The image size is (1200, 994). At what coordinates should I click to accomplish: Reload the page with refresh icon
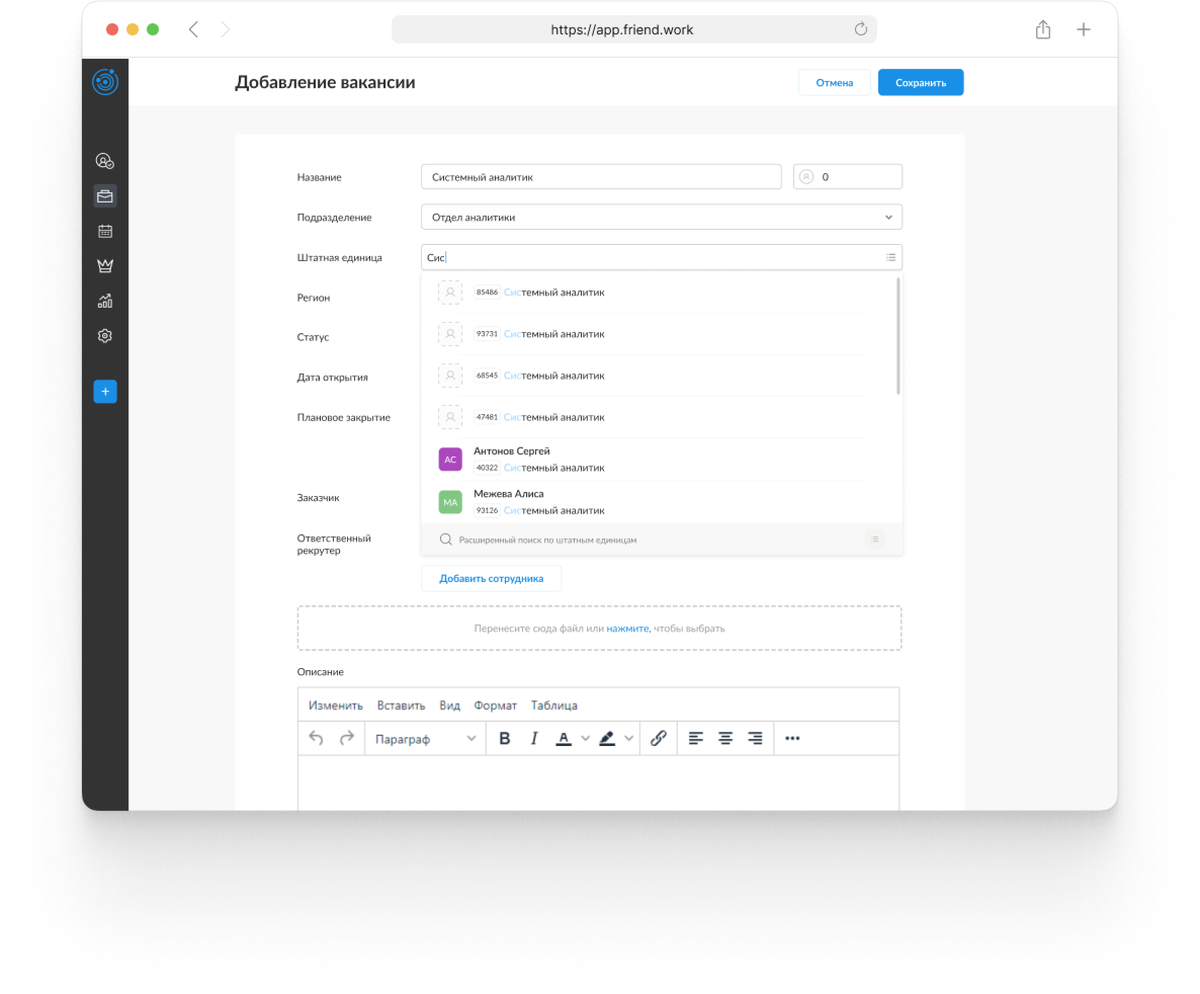tap(860, 30)
